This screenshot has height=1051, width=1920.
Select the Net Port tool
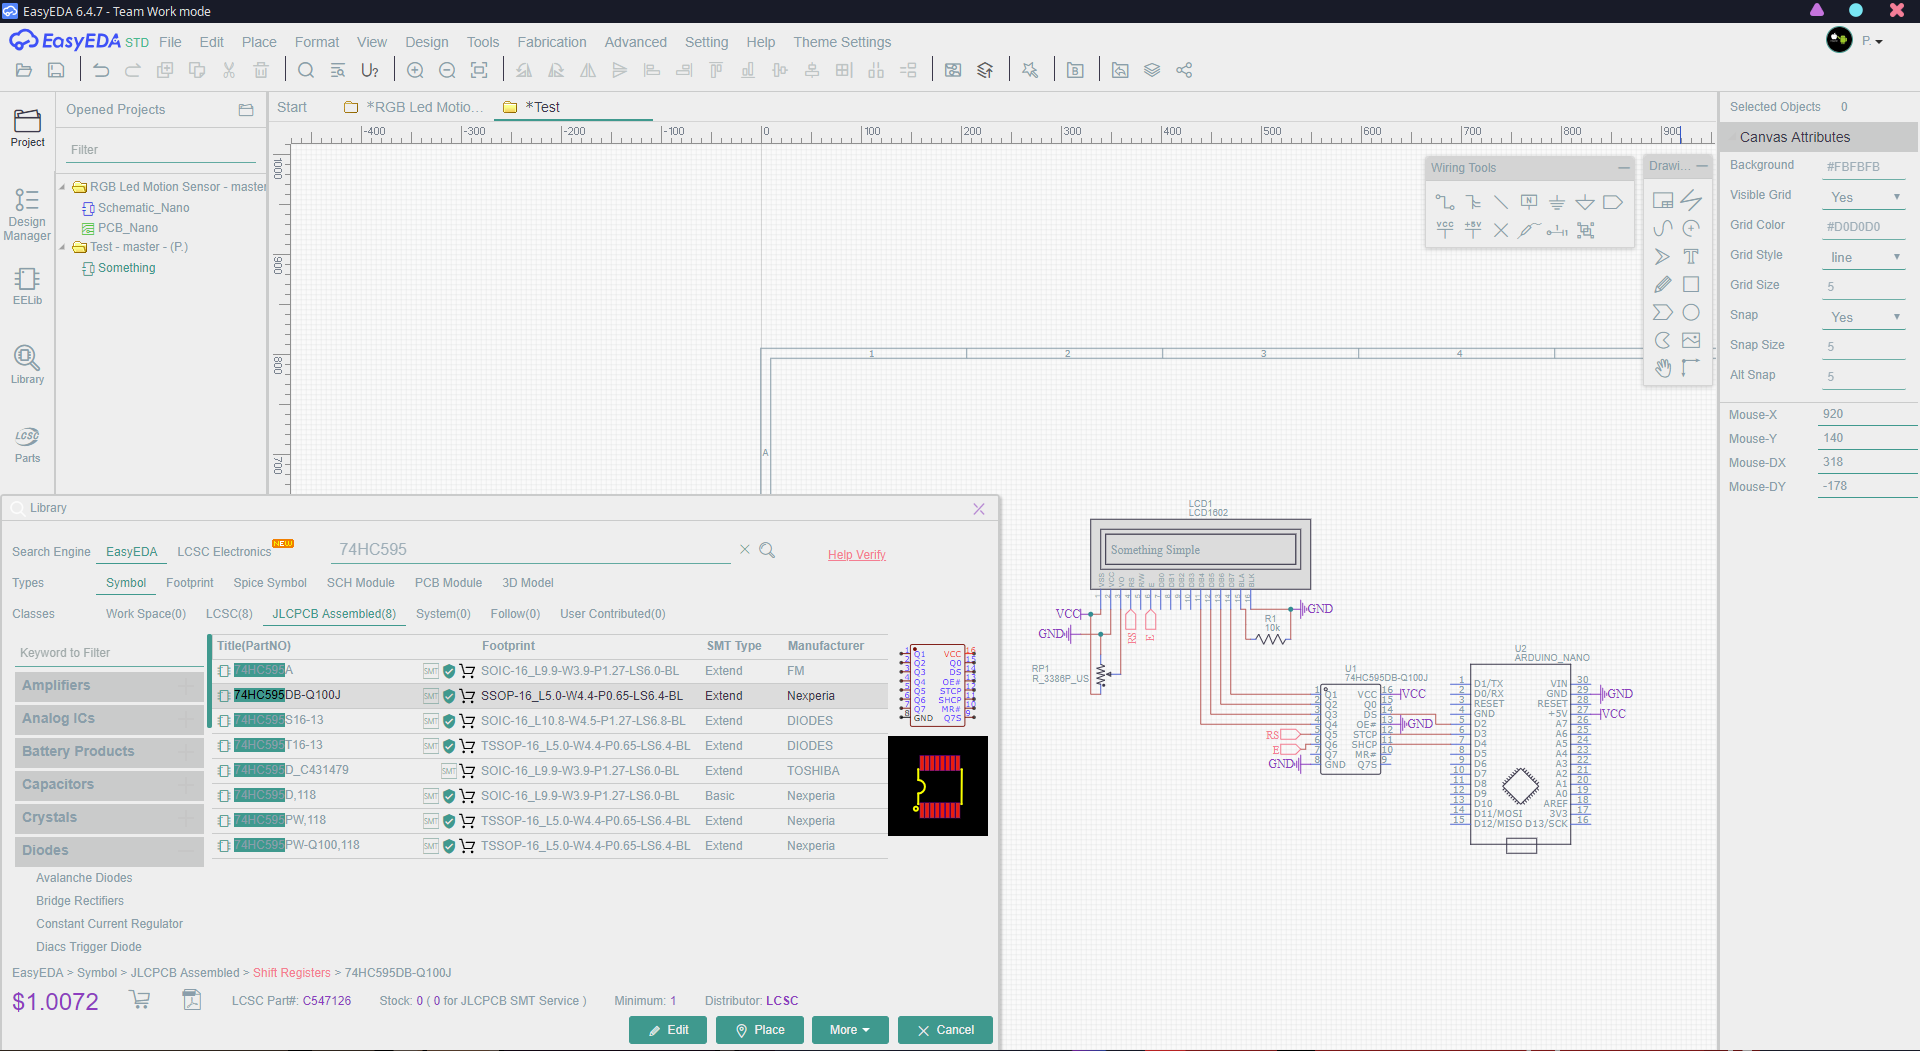coord(1613,202)
